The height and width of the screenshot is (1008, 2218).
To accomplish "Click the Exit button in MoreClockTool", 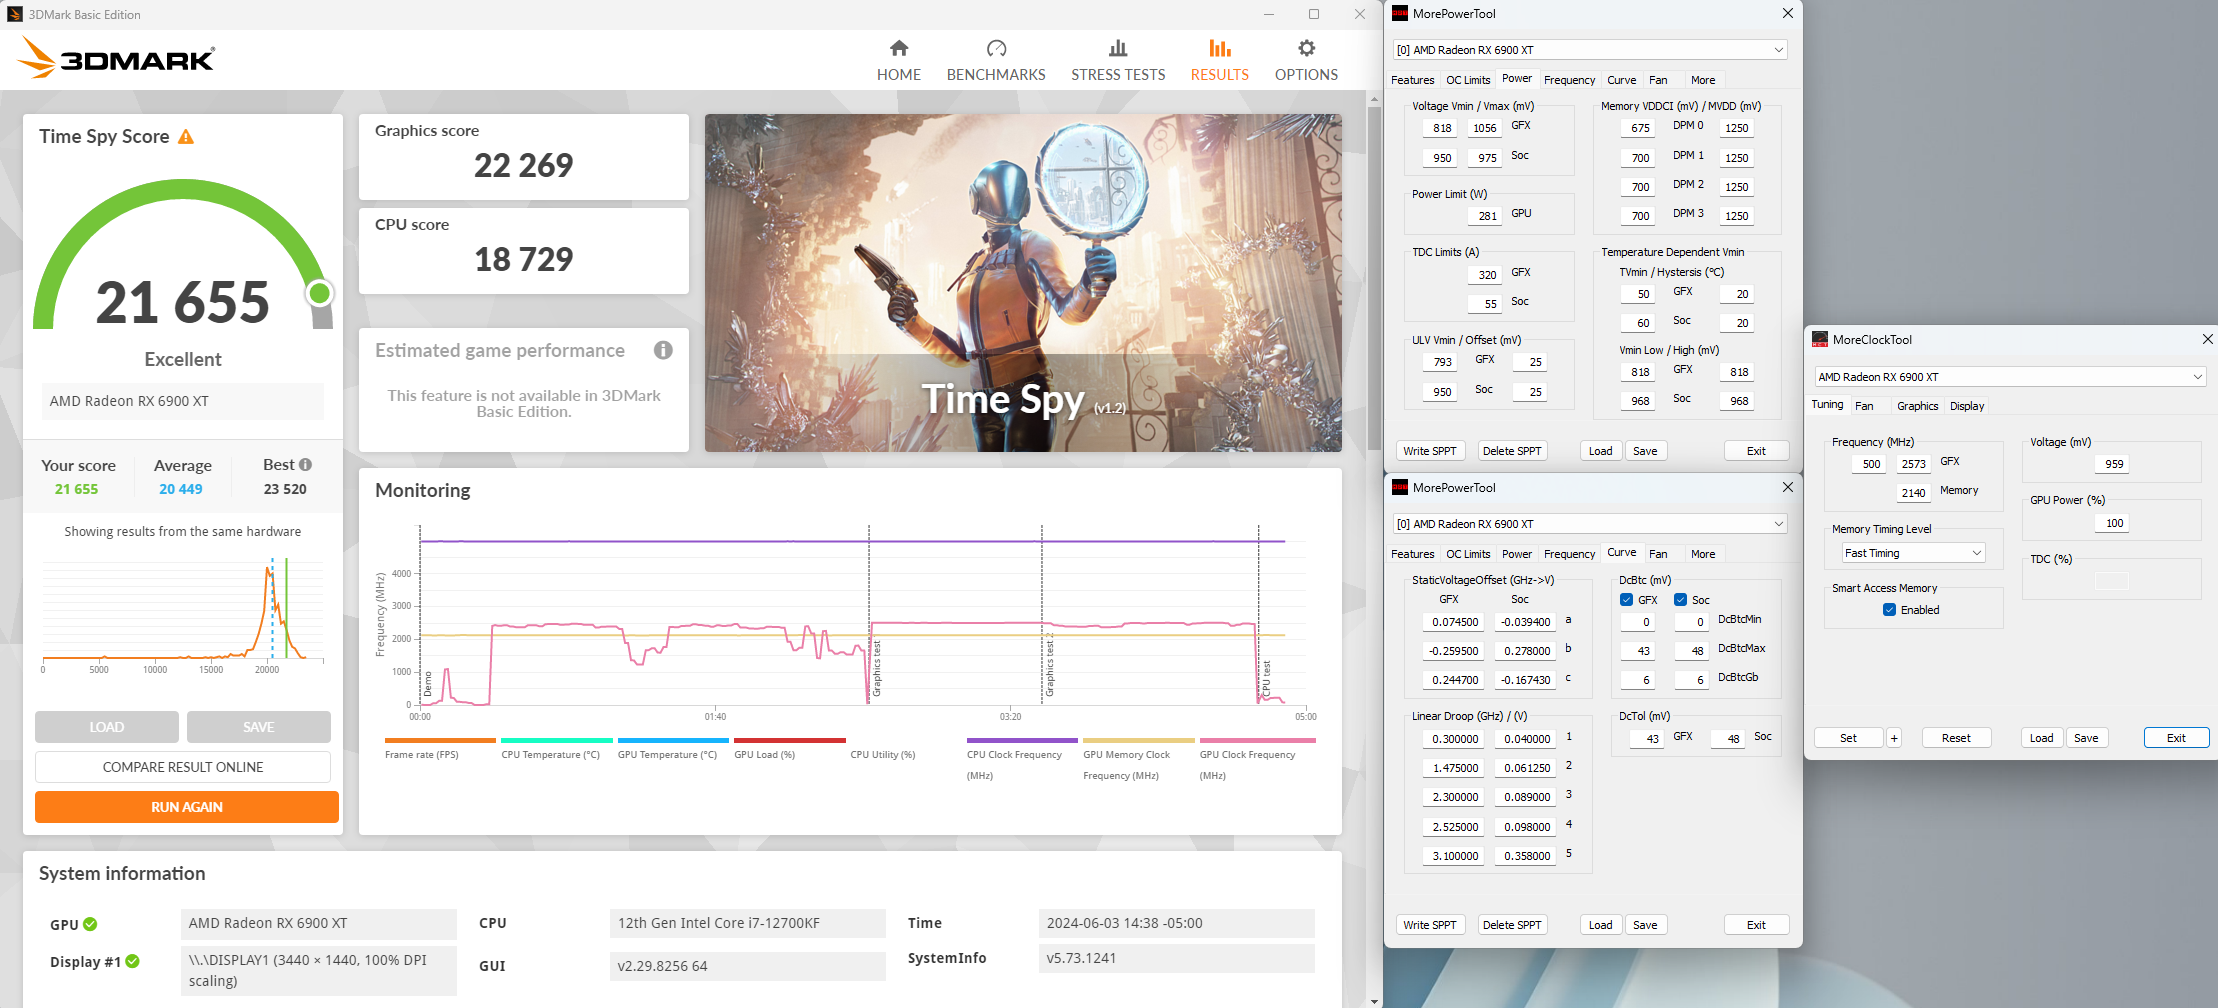I will pyautogui.click(x=2176, y=738).
